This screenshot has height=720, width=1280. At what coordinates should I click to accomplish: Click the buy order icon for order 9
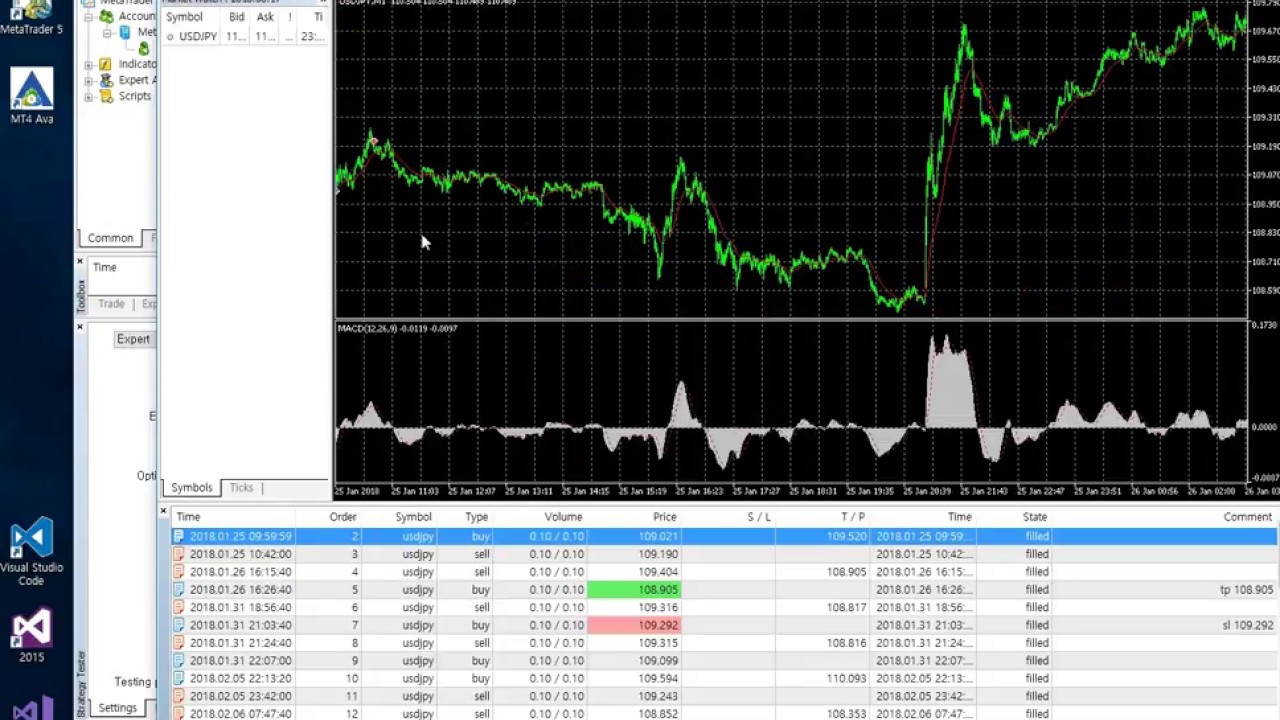point(179,661)
